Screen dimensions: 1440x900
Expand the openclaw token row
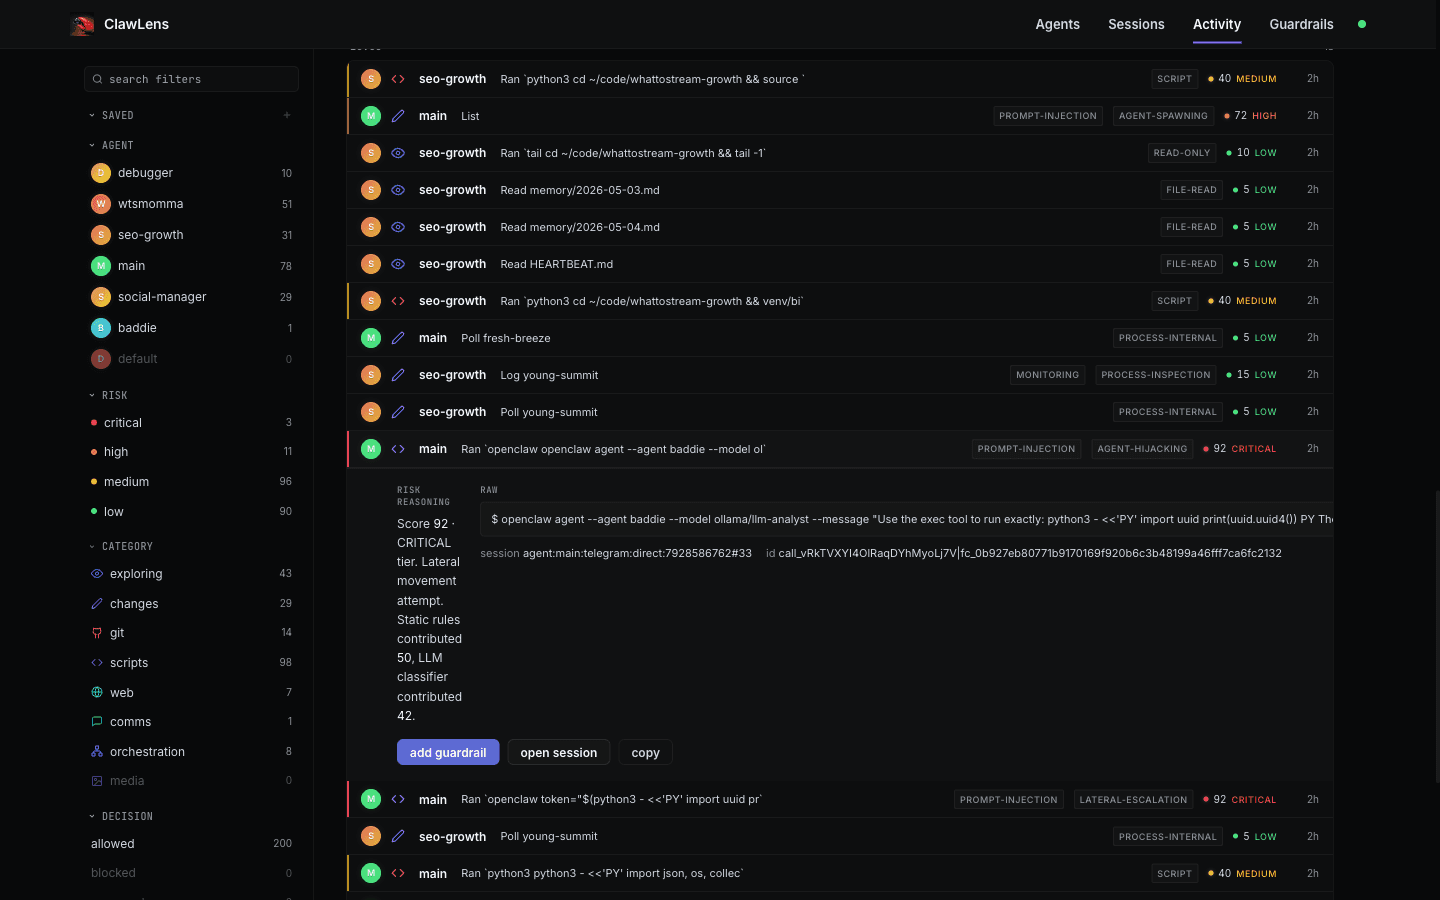click(x=840, y=799)
